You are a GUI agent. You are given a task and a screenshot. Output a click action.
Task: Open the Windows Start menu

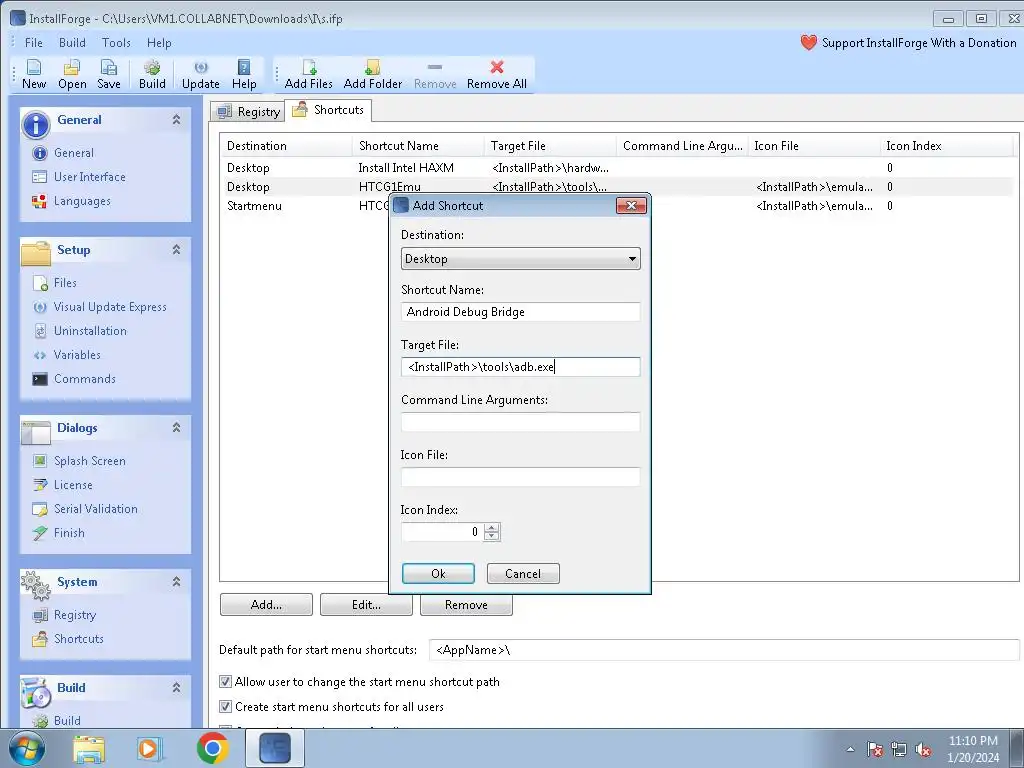click(26, 748)
